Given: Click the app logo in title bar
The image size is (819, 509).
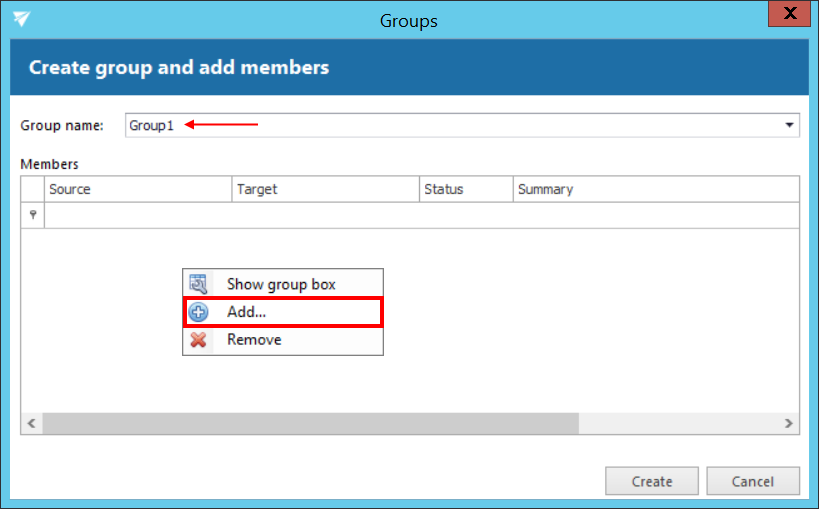Looking at the screenshot, I should pyautogui.click(x=21, y=19).
